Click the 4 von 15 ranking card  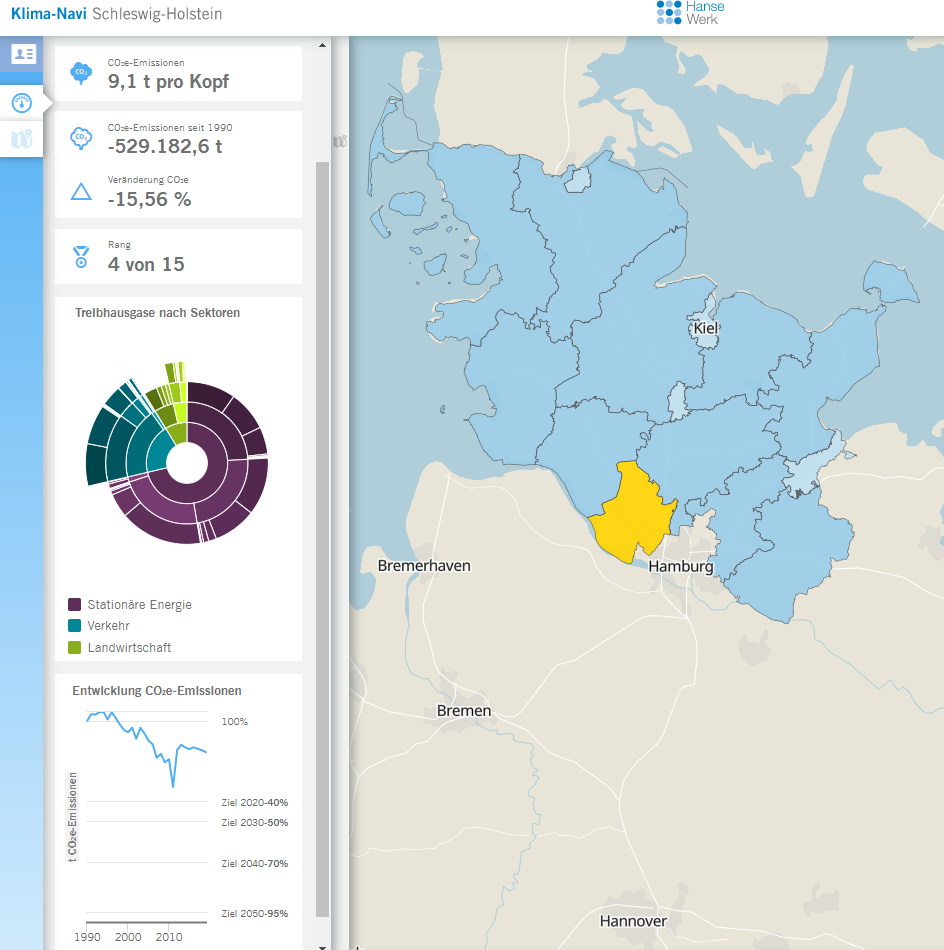point(178,257)
